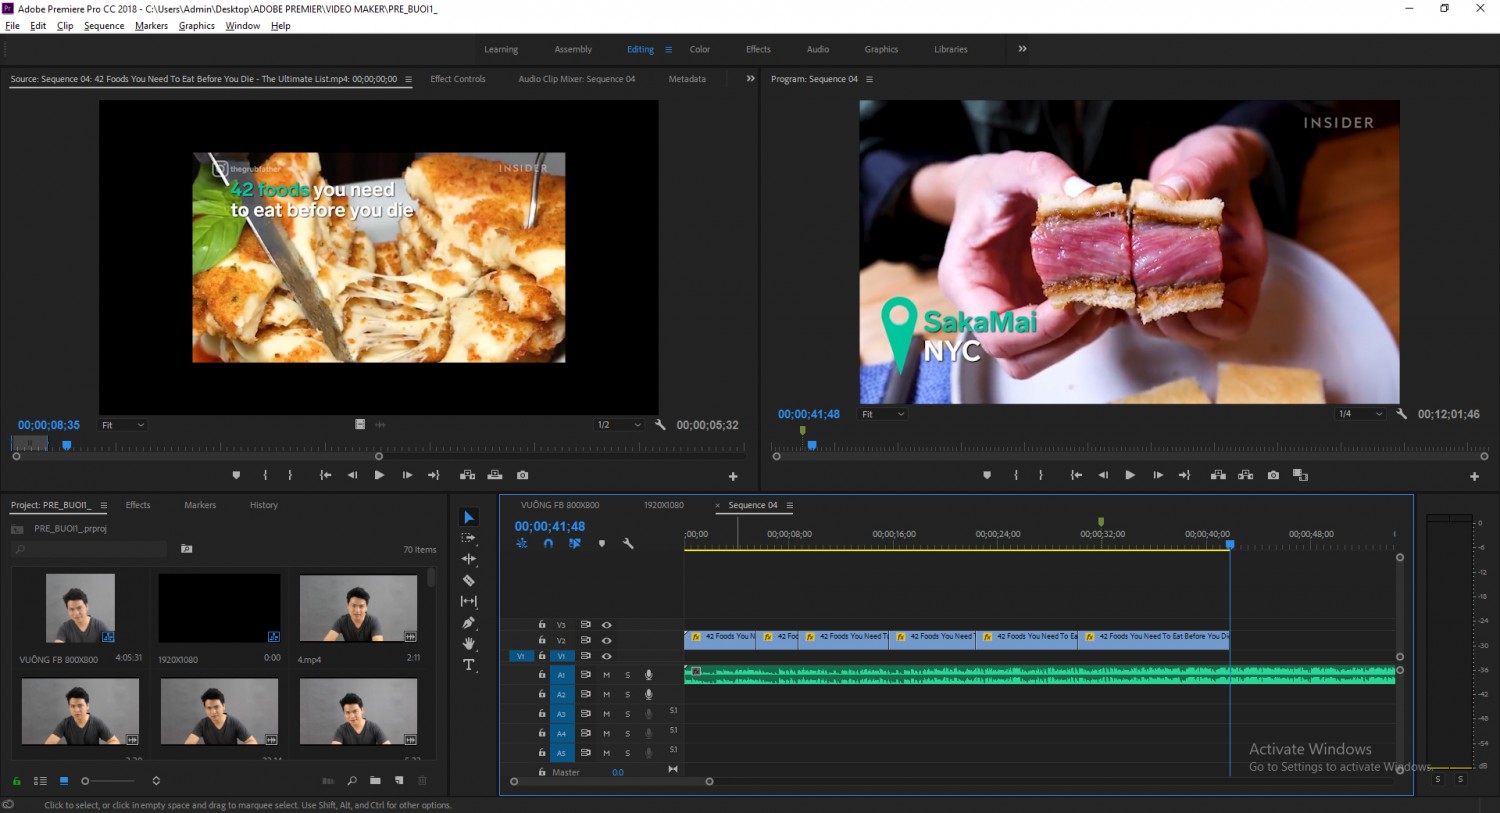Toggle V3 track output eye
Image resolution: width=1500 pixels, height=813 pixels.
coord(606,625)
